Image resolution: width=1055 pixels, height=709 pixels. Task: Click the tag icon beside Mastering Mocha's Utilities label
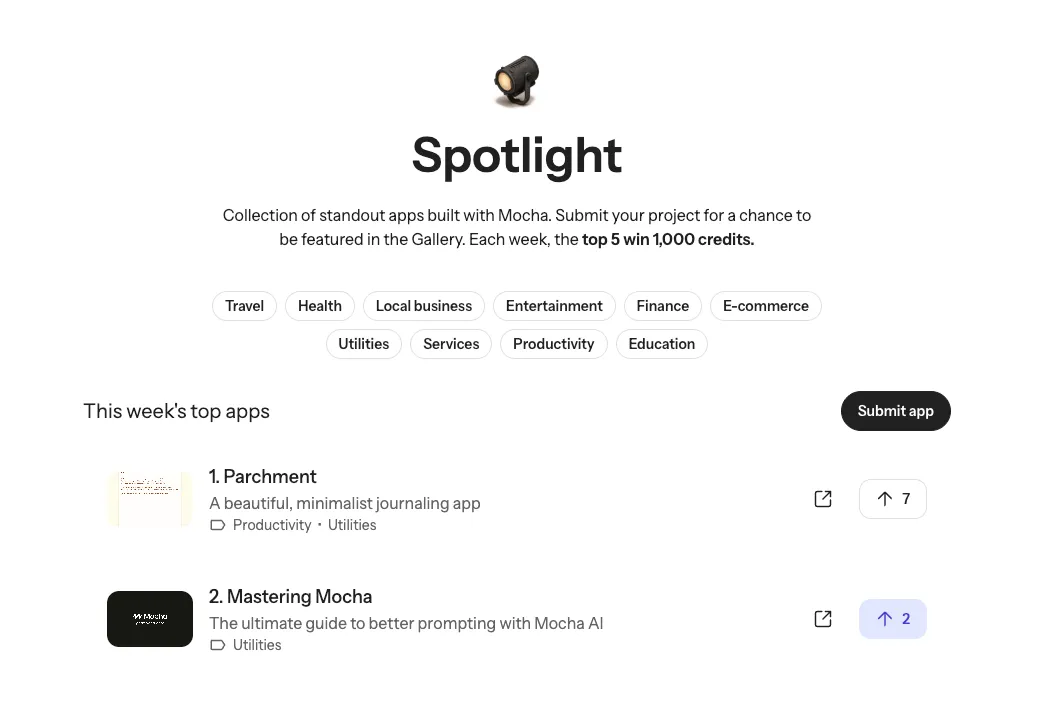pyautogui.click(x=218, y=645)
